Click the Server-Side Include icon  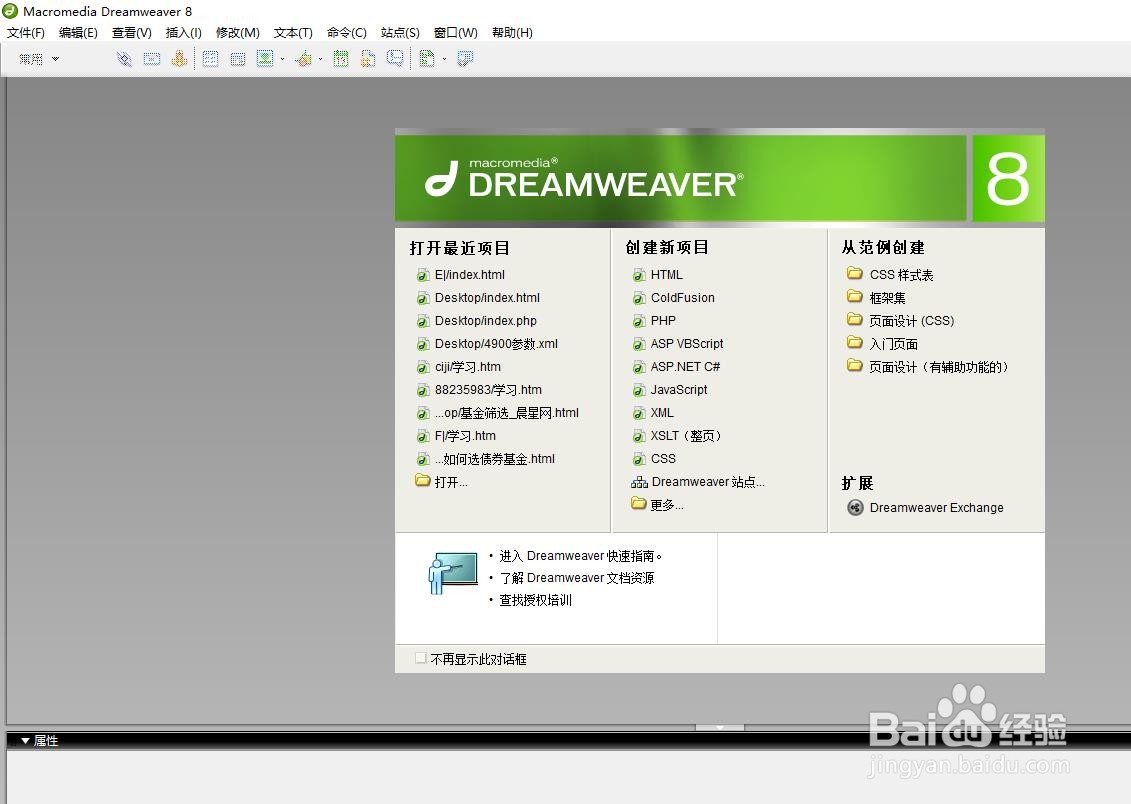[x=368, y=59]
